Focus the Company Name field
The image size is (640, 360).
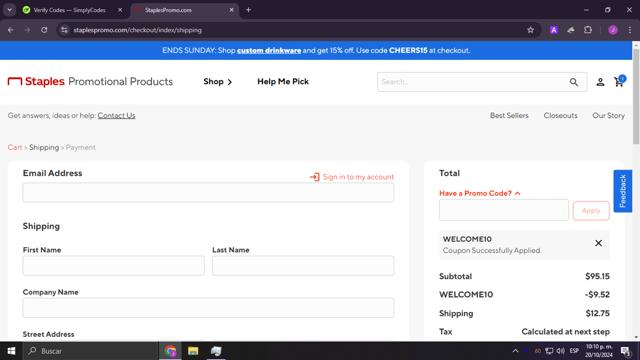click(x=208, y=307)
